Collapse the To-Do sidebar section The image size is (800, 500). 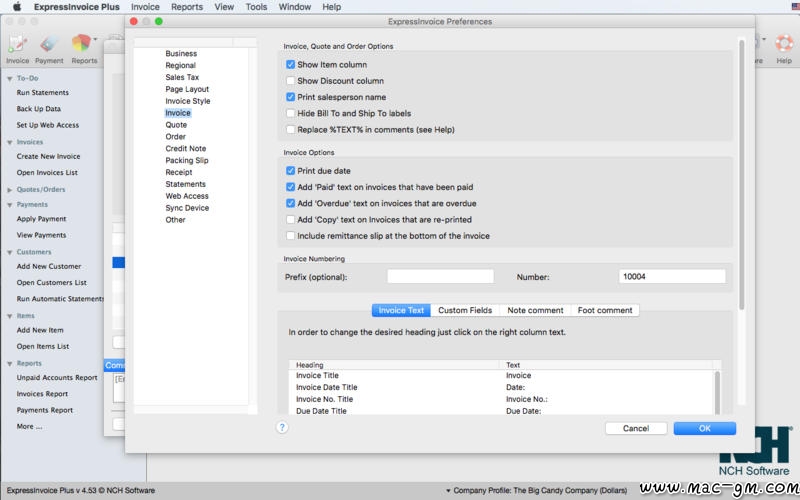pyautogui.click(x=9, y=79)
